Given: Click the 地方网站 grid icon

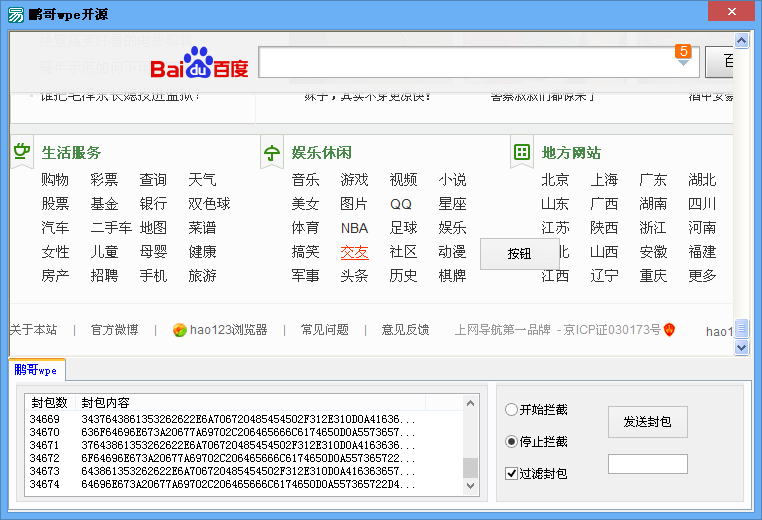Looking at the screenshot, I should point(521,152).
